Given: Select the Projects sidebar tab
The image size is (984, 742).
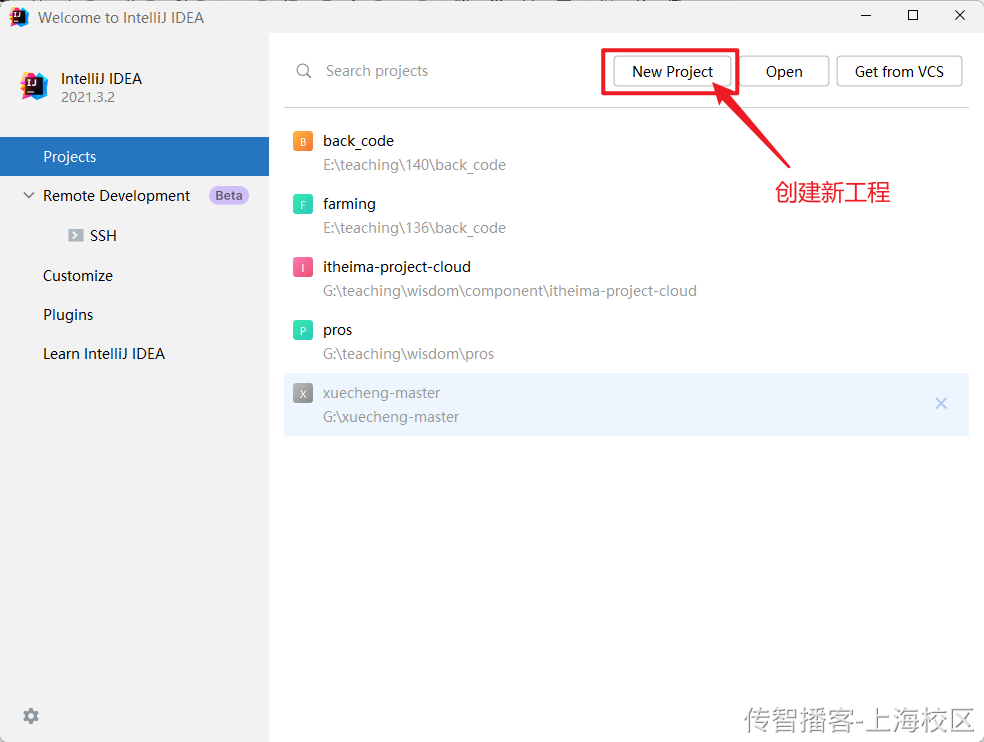Looking at the screenshot, I should tap(134, 156).
